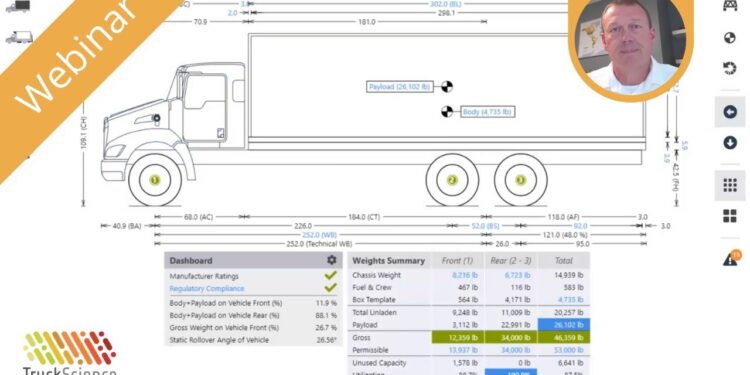
Task: Click the Manufacturer Ratings green checkmark
Action: 330,276
